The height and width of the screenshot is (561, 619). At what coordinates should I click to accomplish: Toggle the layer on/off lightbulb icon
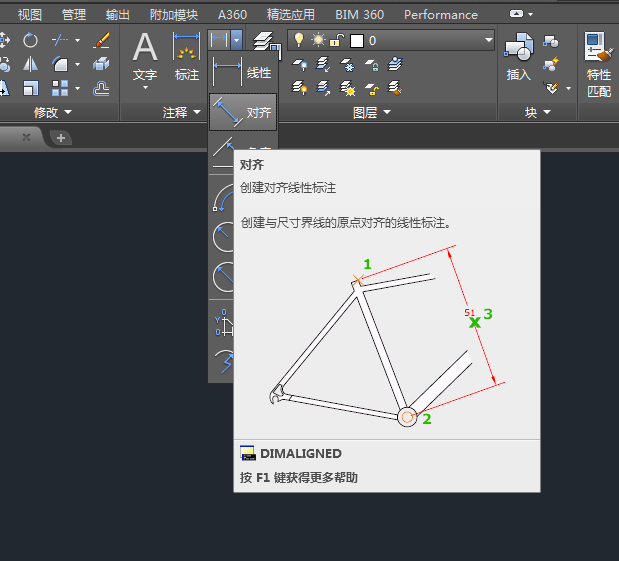298,40
